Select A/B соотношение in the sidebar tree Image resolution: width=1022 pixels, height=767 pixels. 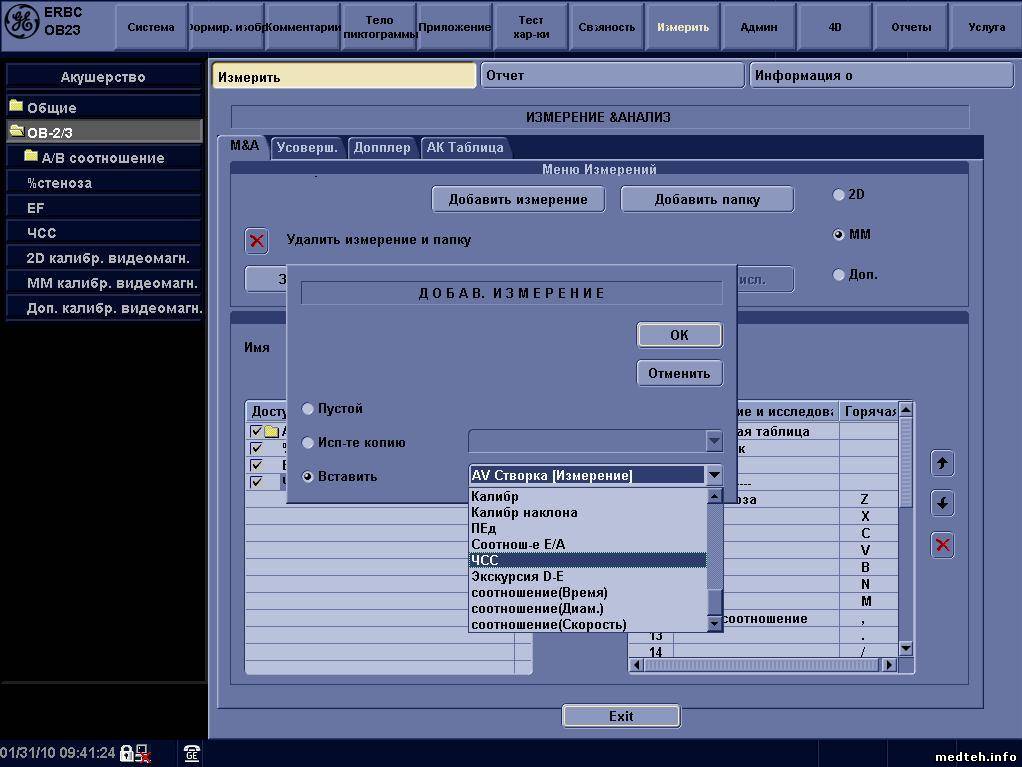102,158
